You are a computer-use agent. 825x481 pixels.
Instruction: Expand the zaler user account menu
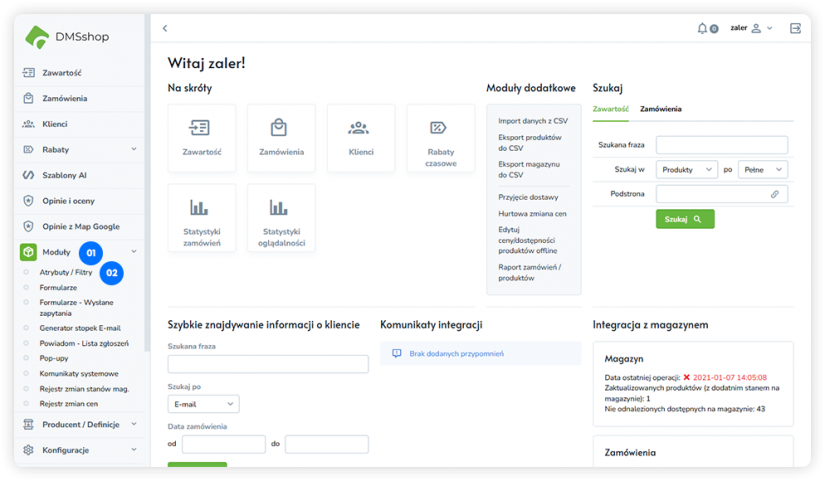pyautogui.click(x=751, y=28)
